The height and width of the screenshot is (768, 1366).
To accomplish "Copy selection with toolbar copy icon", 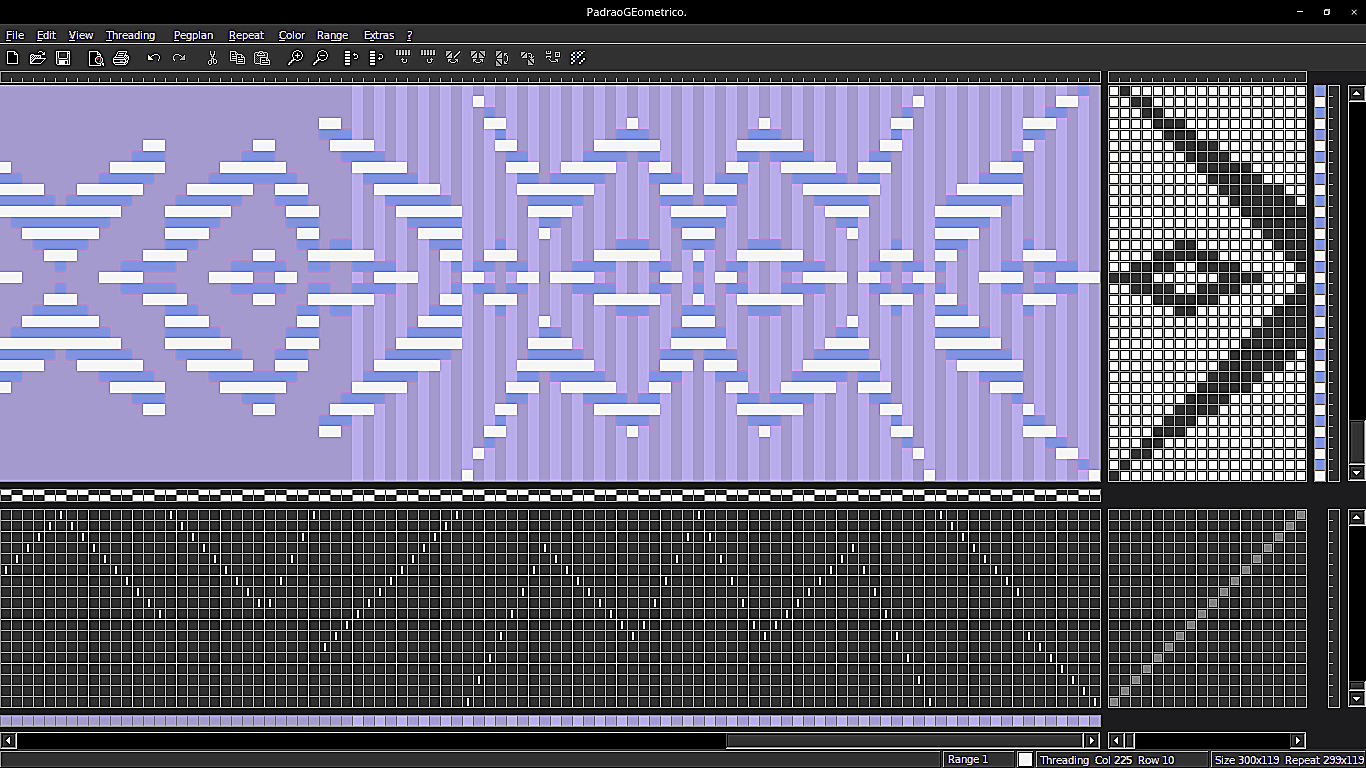I will (x=237, y=58).
